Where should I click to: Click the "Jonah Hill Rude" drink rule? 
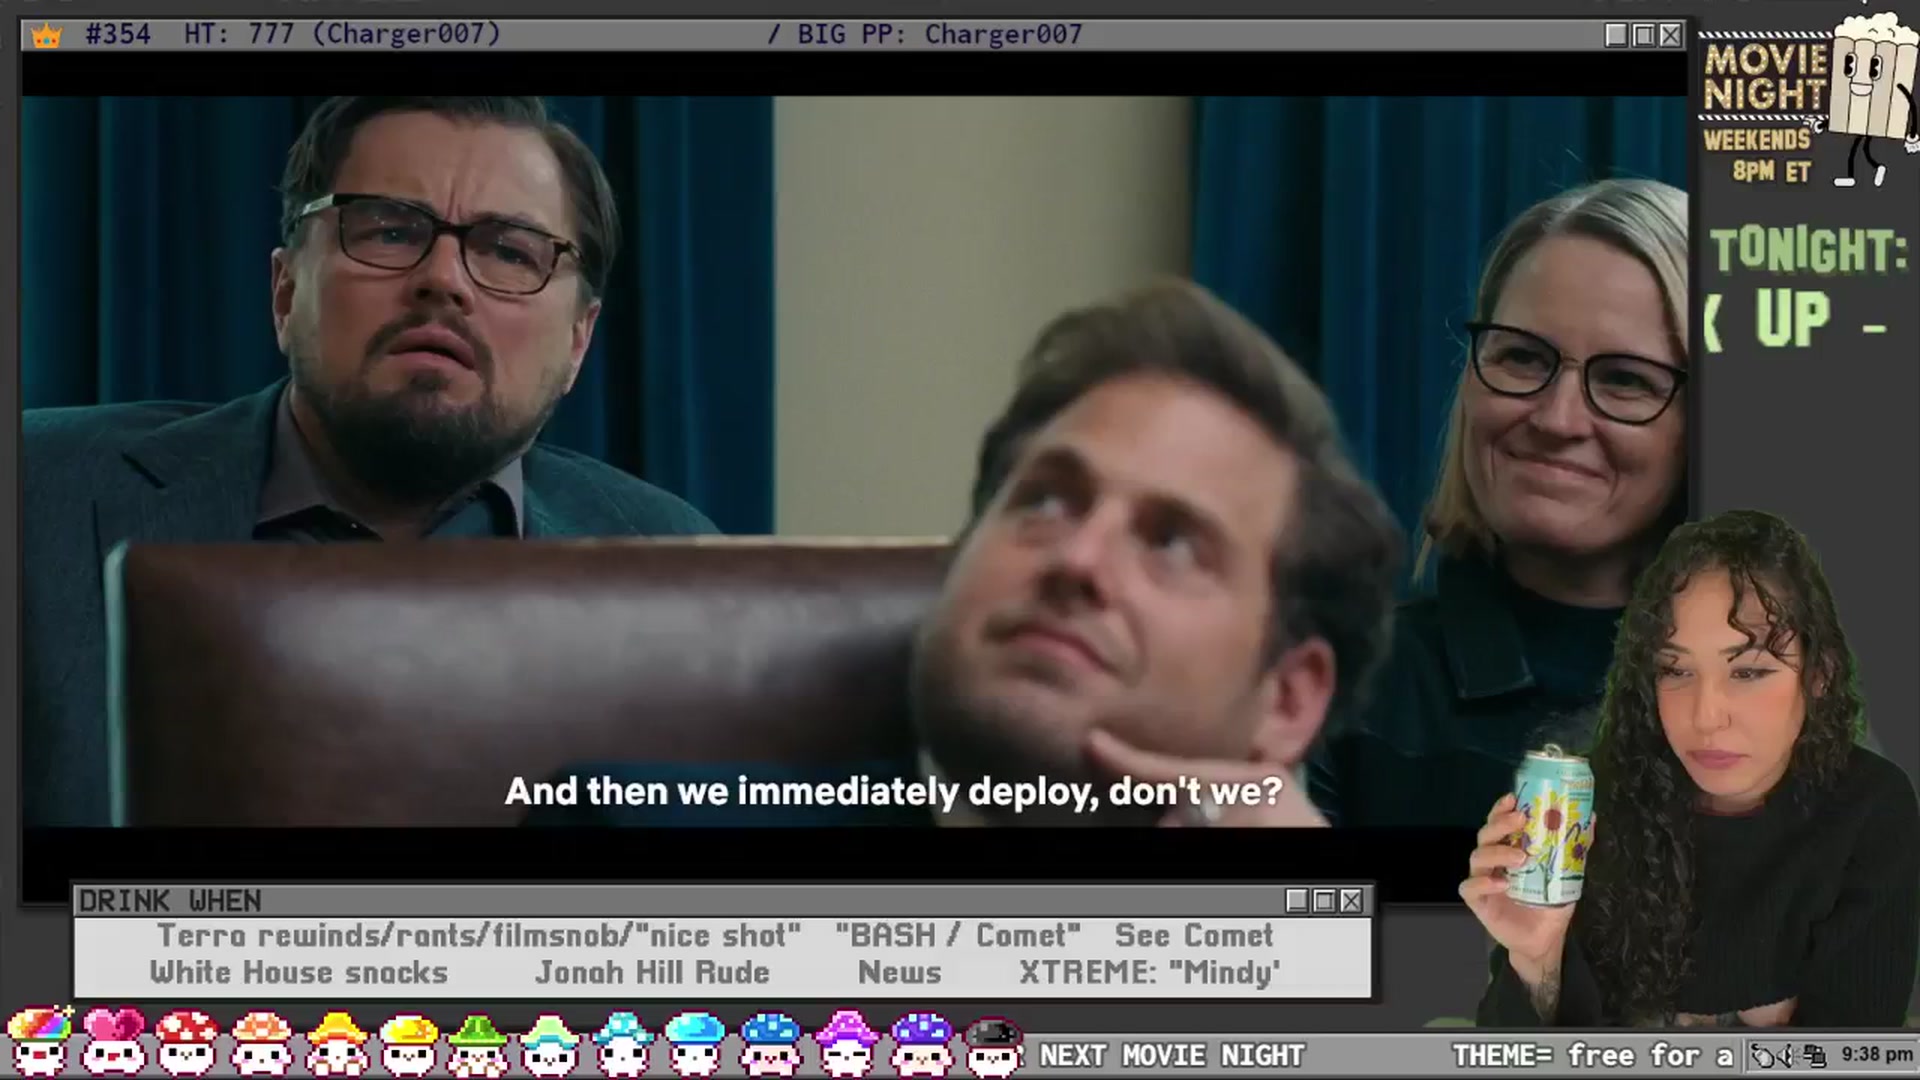pos(652,972)
